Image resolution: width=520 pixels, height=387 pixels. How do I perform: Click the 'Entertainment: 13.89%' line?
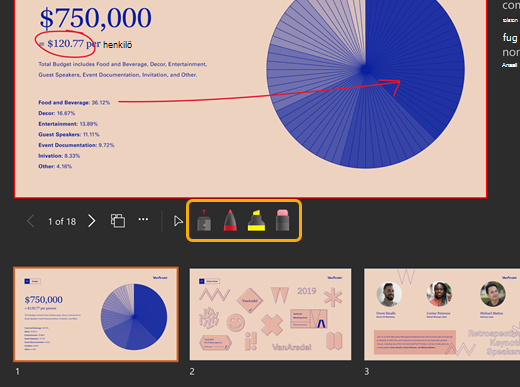pyautogui.click(x=68, y=124)
